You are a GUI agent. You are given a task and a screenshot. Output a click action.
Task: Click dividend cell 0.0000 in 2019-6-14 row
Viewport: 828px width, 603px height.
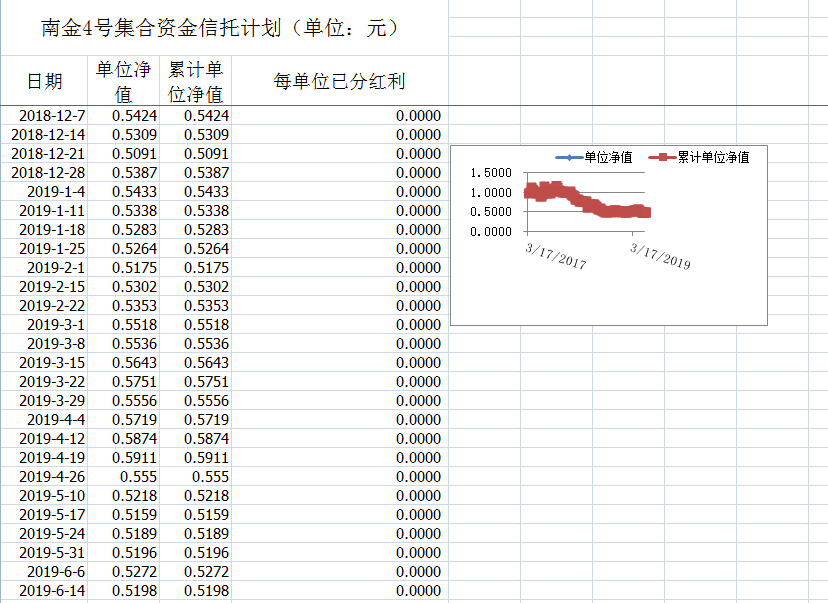[x=340, y=591]
